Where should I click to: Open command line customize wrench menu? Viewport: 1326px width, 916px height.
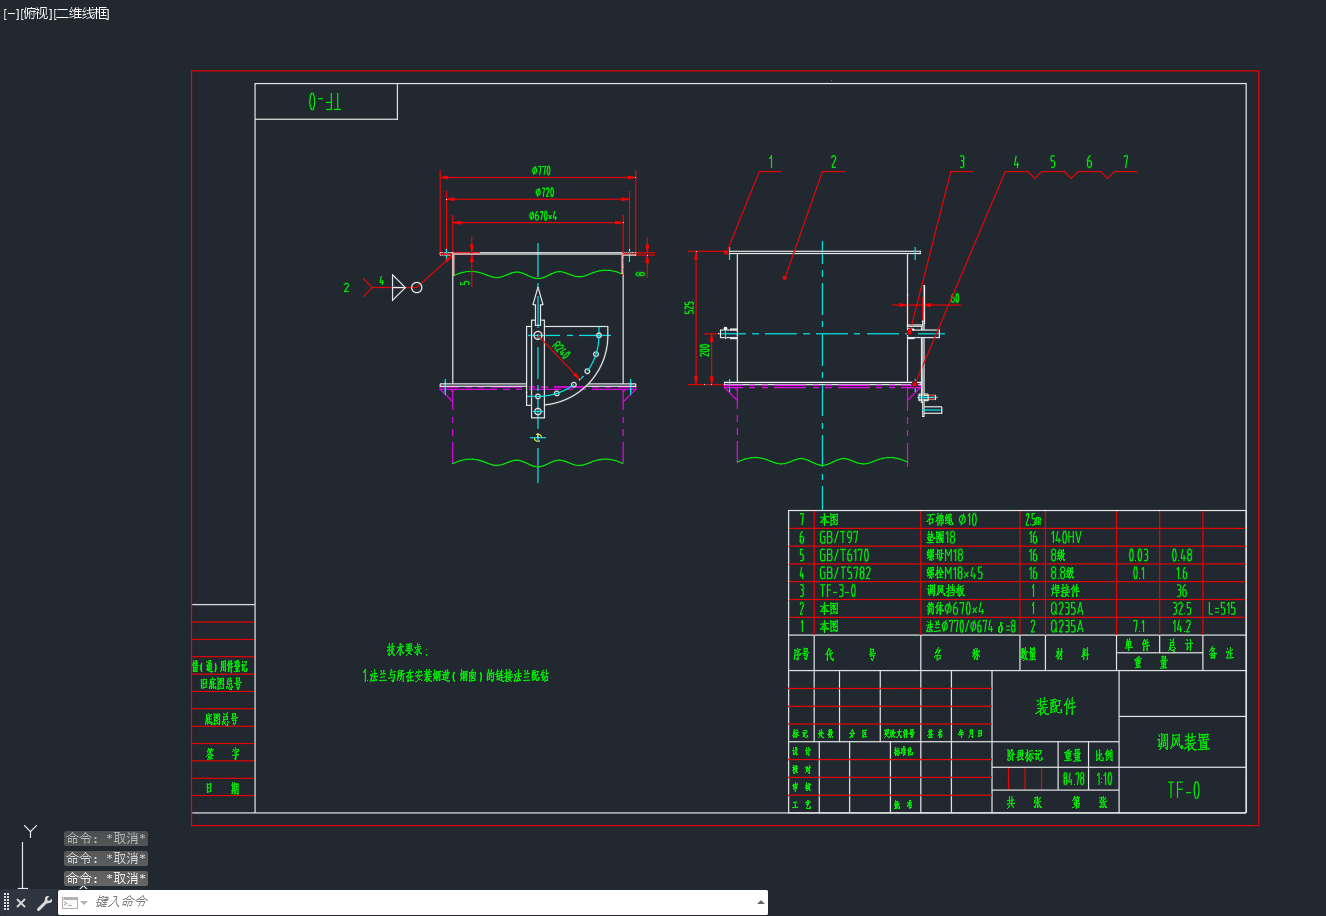coord(44,903)
